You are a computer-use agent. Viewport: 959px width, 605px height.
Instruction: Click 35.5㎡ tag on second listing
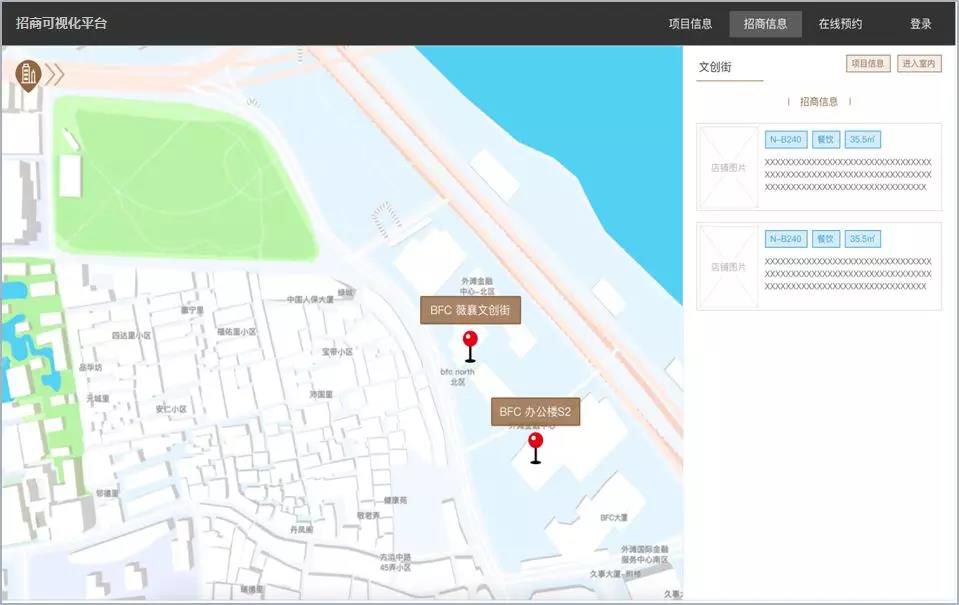862,239
